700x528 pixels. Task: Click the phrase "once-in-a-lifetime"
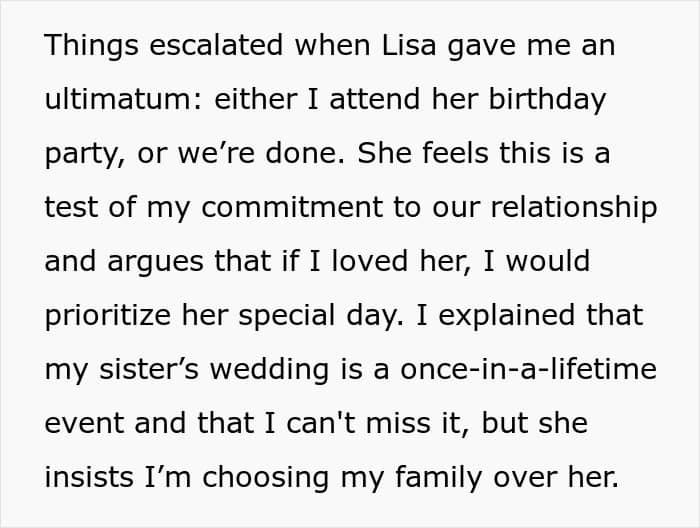coord(529,369)
